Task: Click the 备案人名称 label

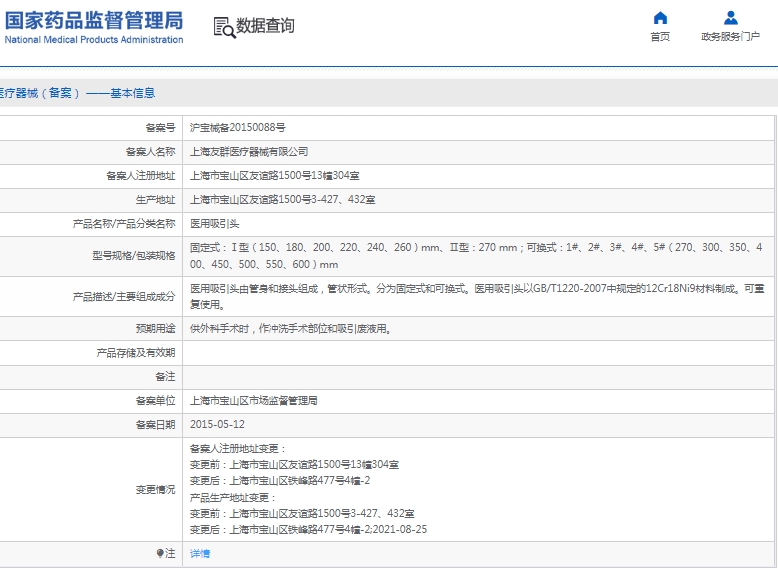Action: click(x=150, y=152)
